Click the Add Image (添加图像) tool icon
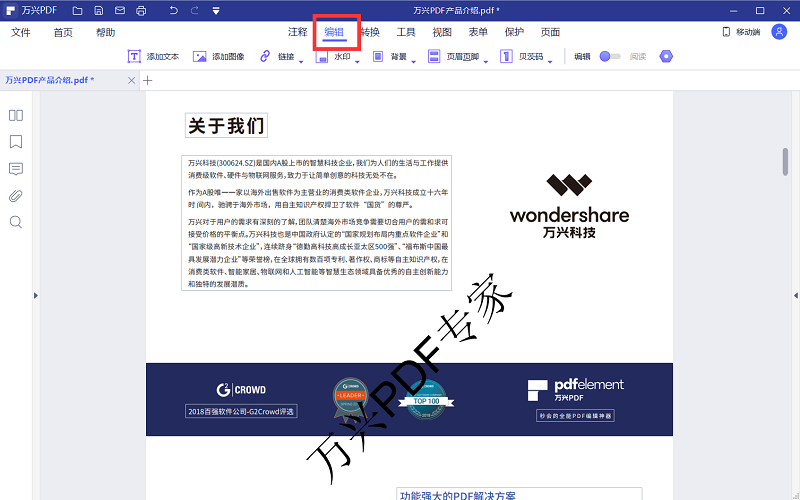800x500 pixels. point(200,57)
